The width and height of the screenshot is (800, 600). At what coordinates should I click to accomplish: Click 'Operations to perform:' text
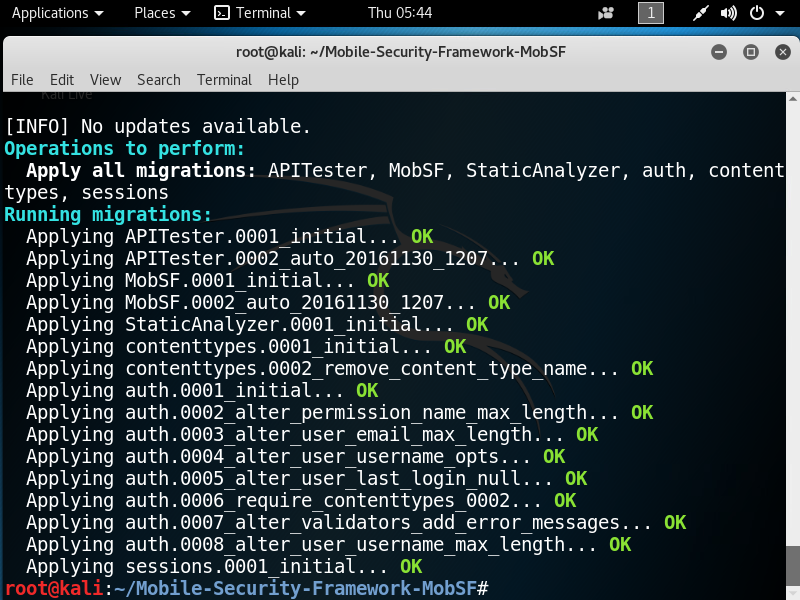[x=124, y=148]
